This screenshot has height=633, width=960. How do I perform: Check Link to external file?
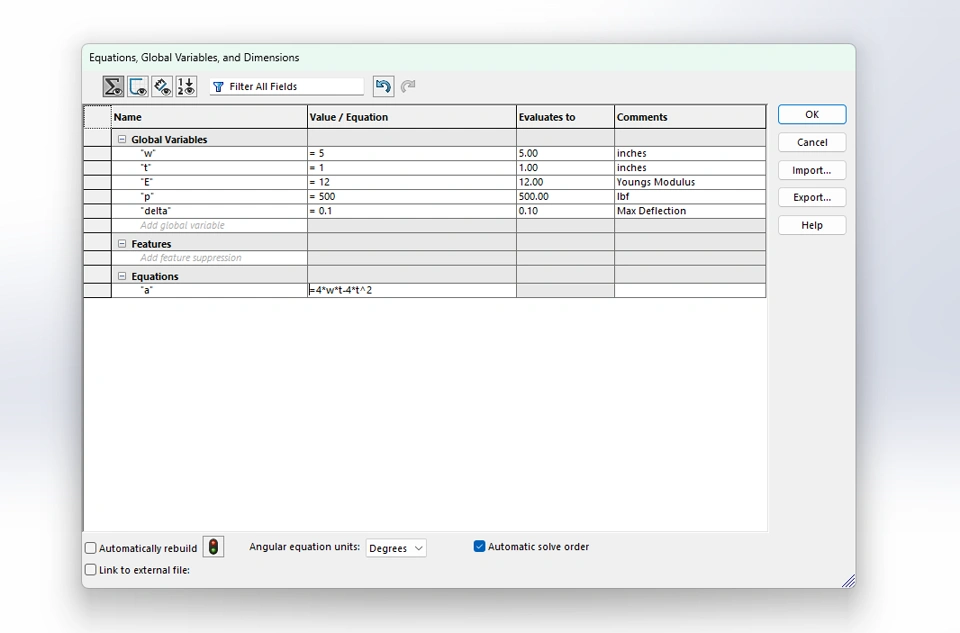point(91,570)
